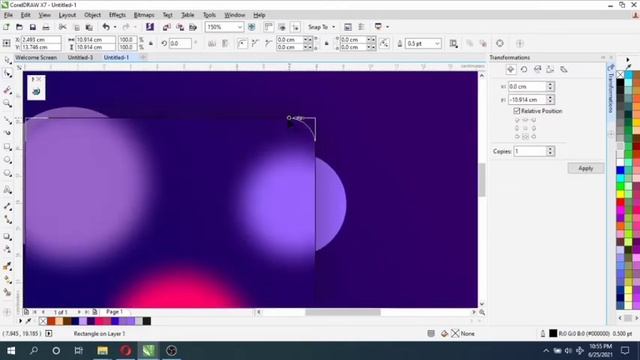The image size is (640, 360).
Task: Select the Drop Shadow tool in toolbox
Action: click(x=7, y=236)
